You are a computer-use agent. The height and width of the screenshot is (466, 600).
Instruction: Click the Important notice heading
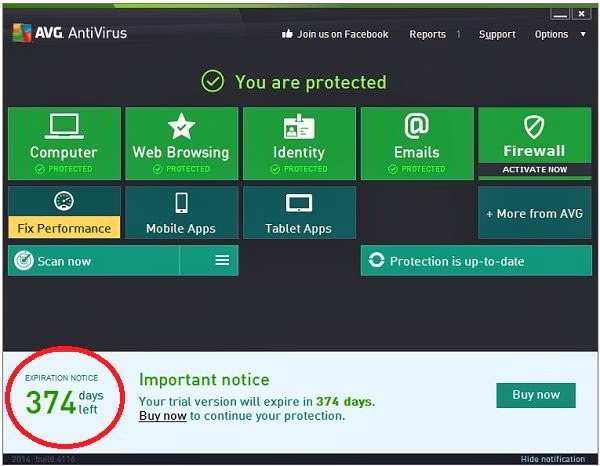pos(204,380)
